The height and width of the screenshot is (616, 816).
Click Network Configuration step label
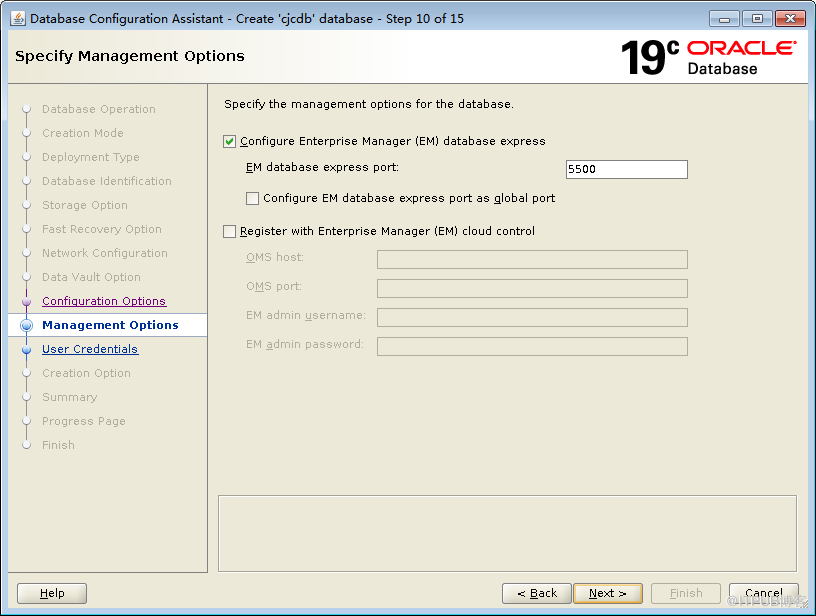point(105,253)
